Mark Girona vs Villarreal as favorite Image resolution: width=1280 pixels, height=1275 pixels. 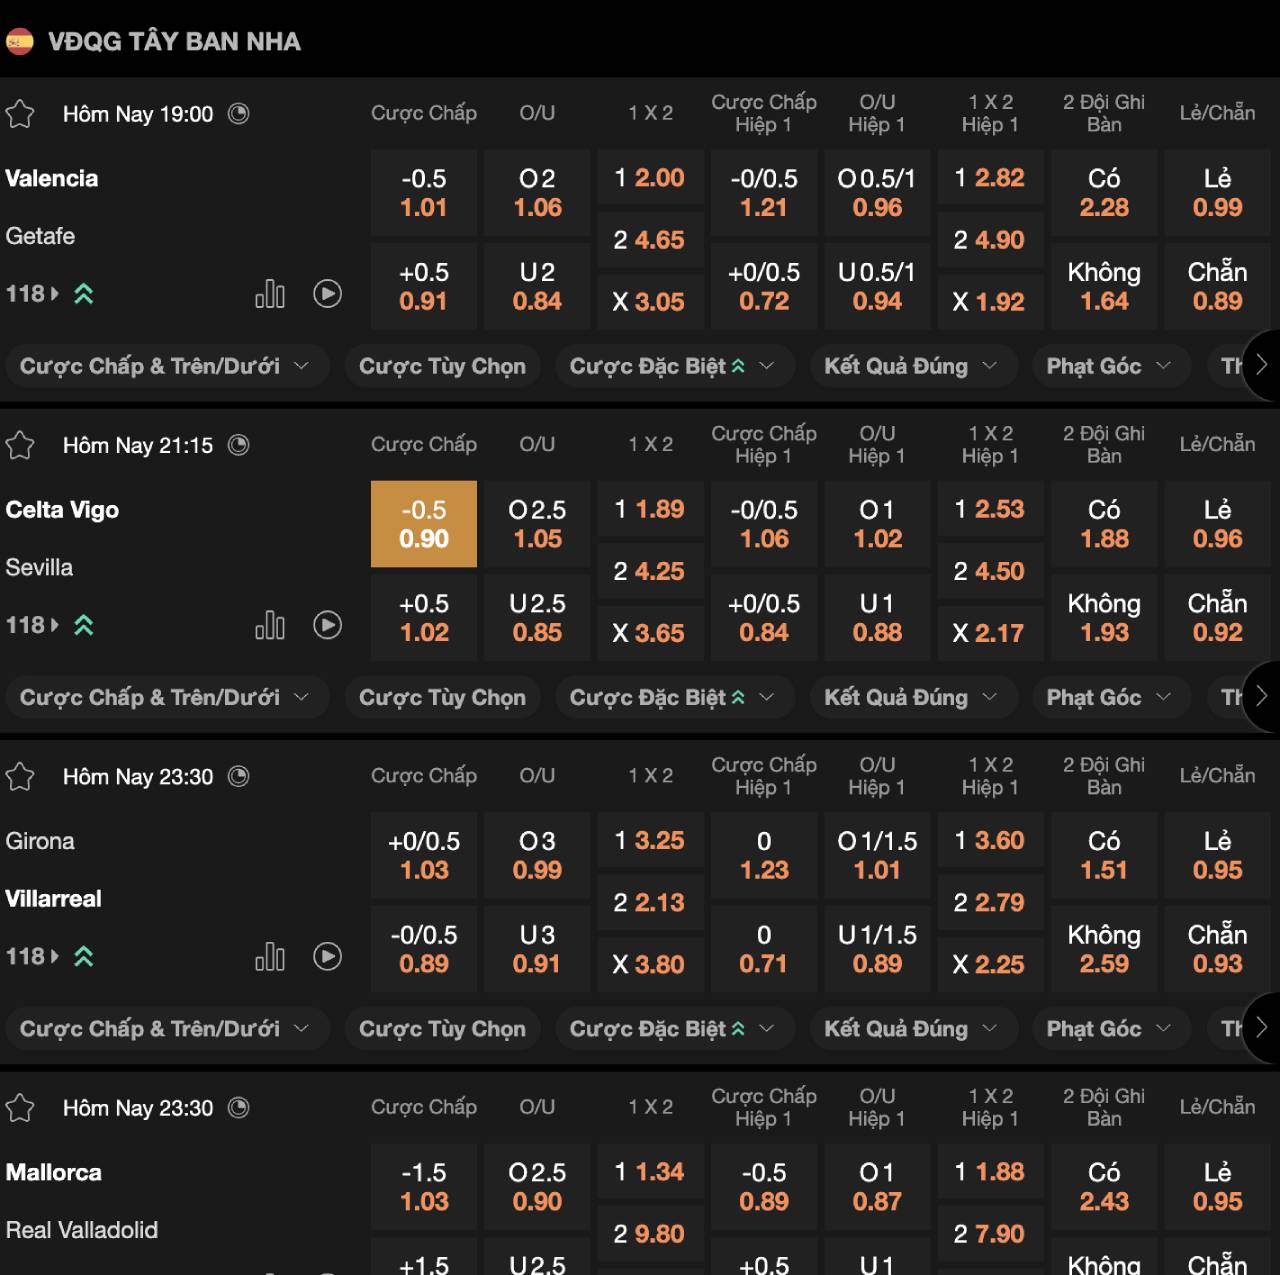[x=20, y=776]
